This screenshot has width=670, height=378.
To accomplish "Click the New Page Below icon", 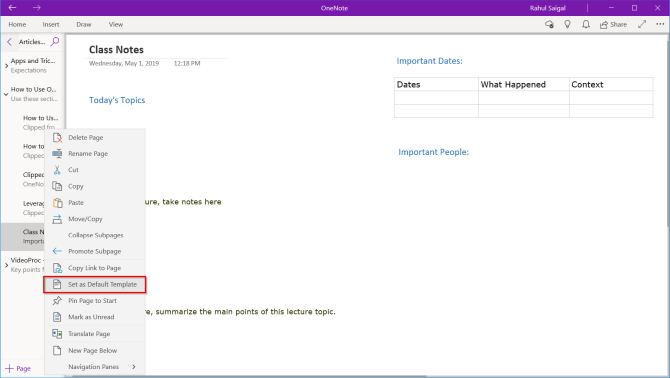I will pyautogui.click(x=57, y=350).
